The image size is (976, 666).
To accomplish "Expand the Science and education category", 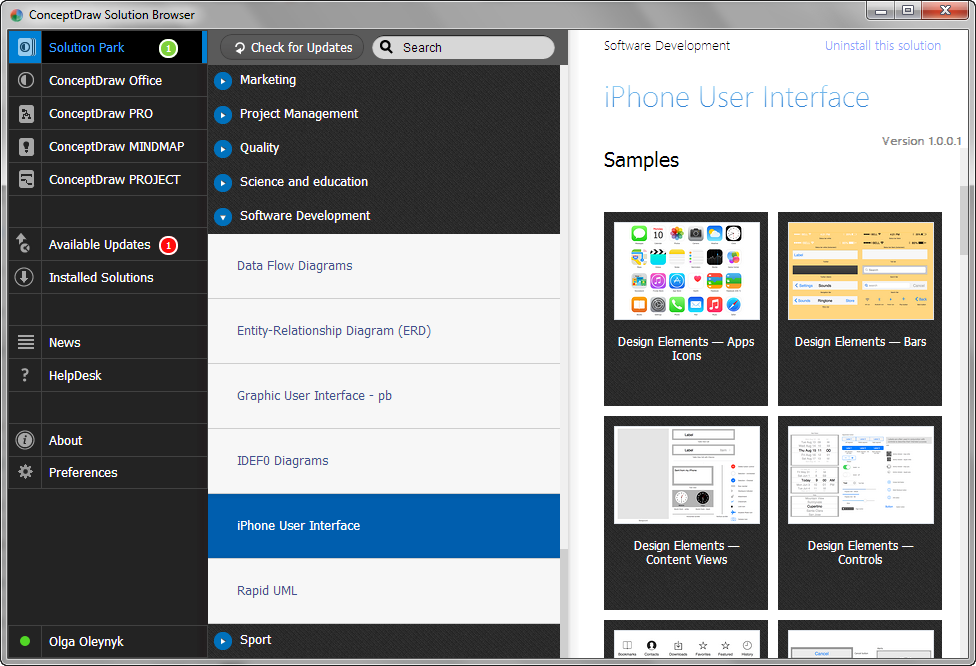I will click(x=222, y=183).
